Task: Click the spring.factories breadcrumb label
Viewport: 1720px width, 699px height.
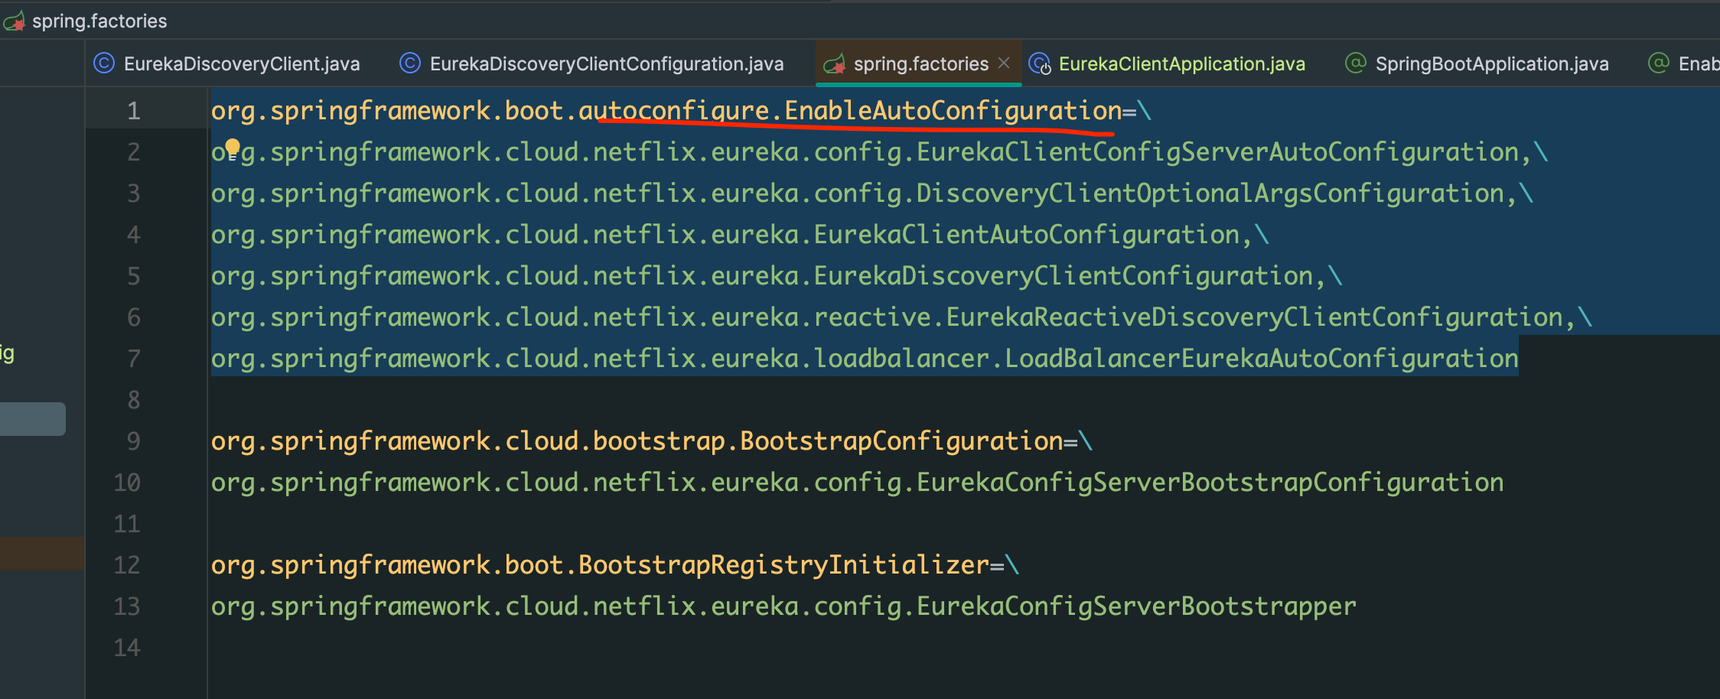Action: [x=100, y=21]
